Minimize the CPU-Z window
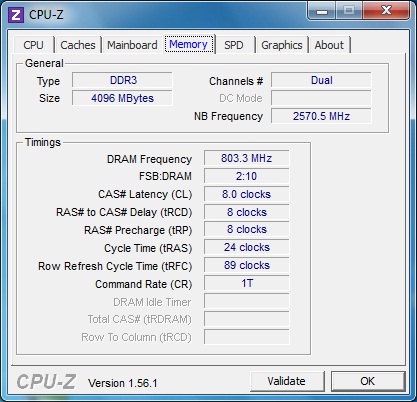The height and width of the screenshot is (402, 417). coord(321,11)
